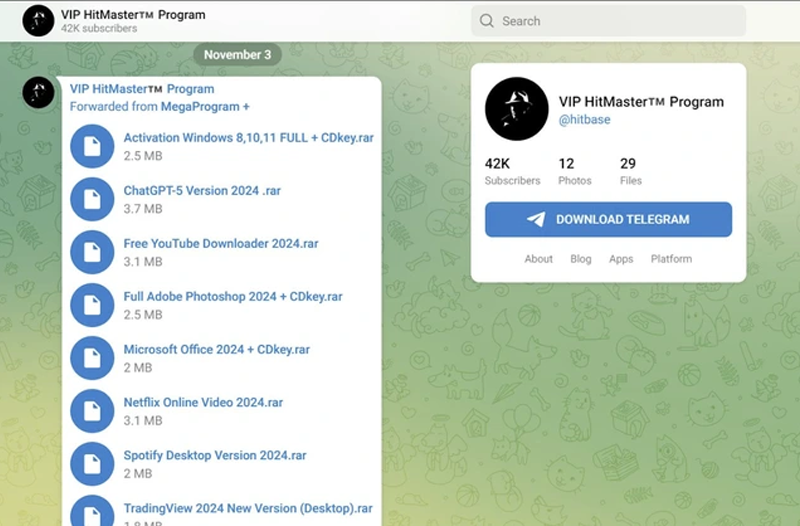Image resolution: width=800 pixels, height=526 pixels.
Task: Click the large profile avatar in info card
Action: [516, 109]
